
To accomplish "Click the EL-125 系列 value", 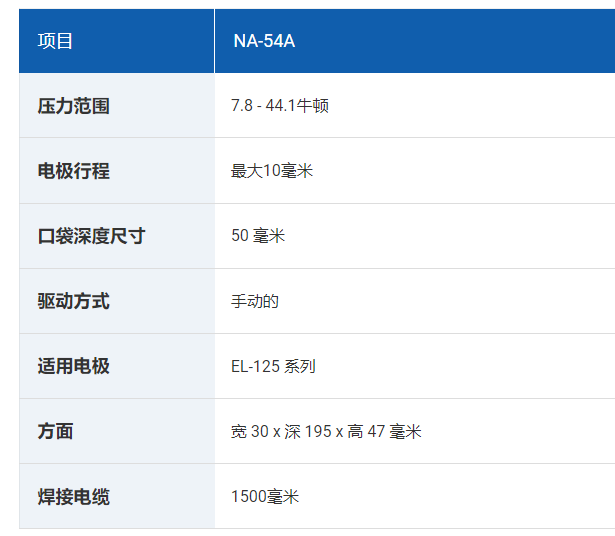I will [273, 366].
